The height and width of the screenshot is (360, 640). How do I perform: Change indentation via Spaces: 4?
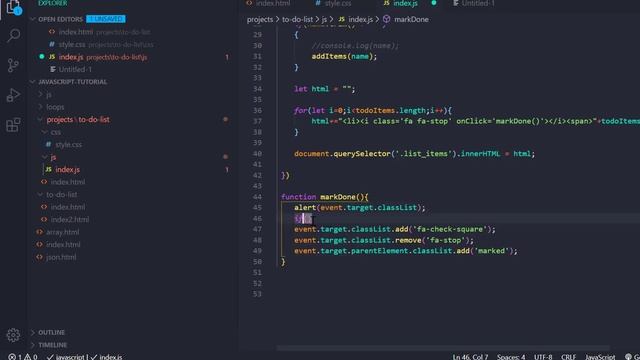[x=511, y=357]
